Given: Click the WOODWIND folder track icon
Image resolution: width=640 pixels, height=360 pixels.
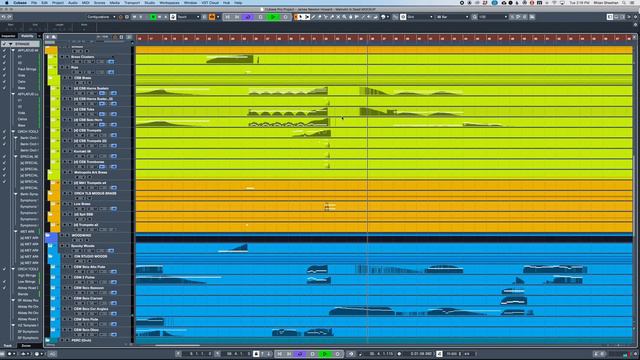Looking at the screenshot, I should (48, 236).
